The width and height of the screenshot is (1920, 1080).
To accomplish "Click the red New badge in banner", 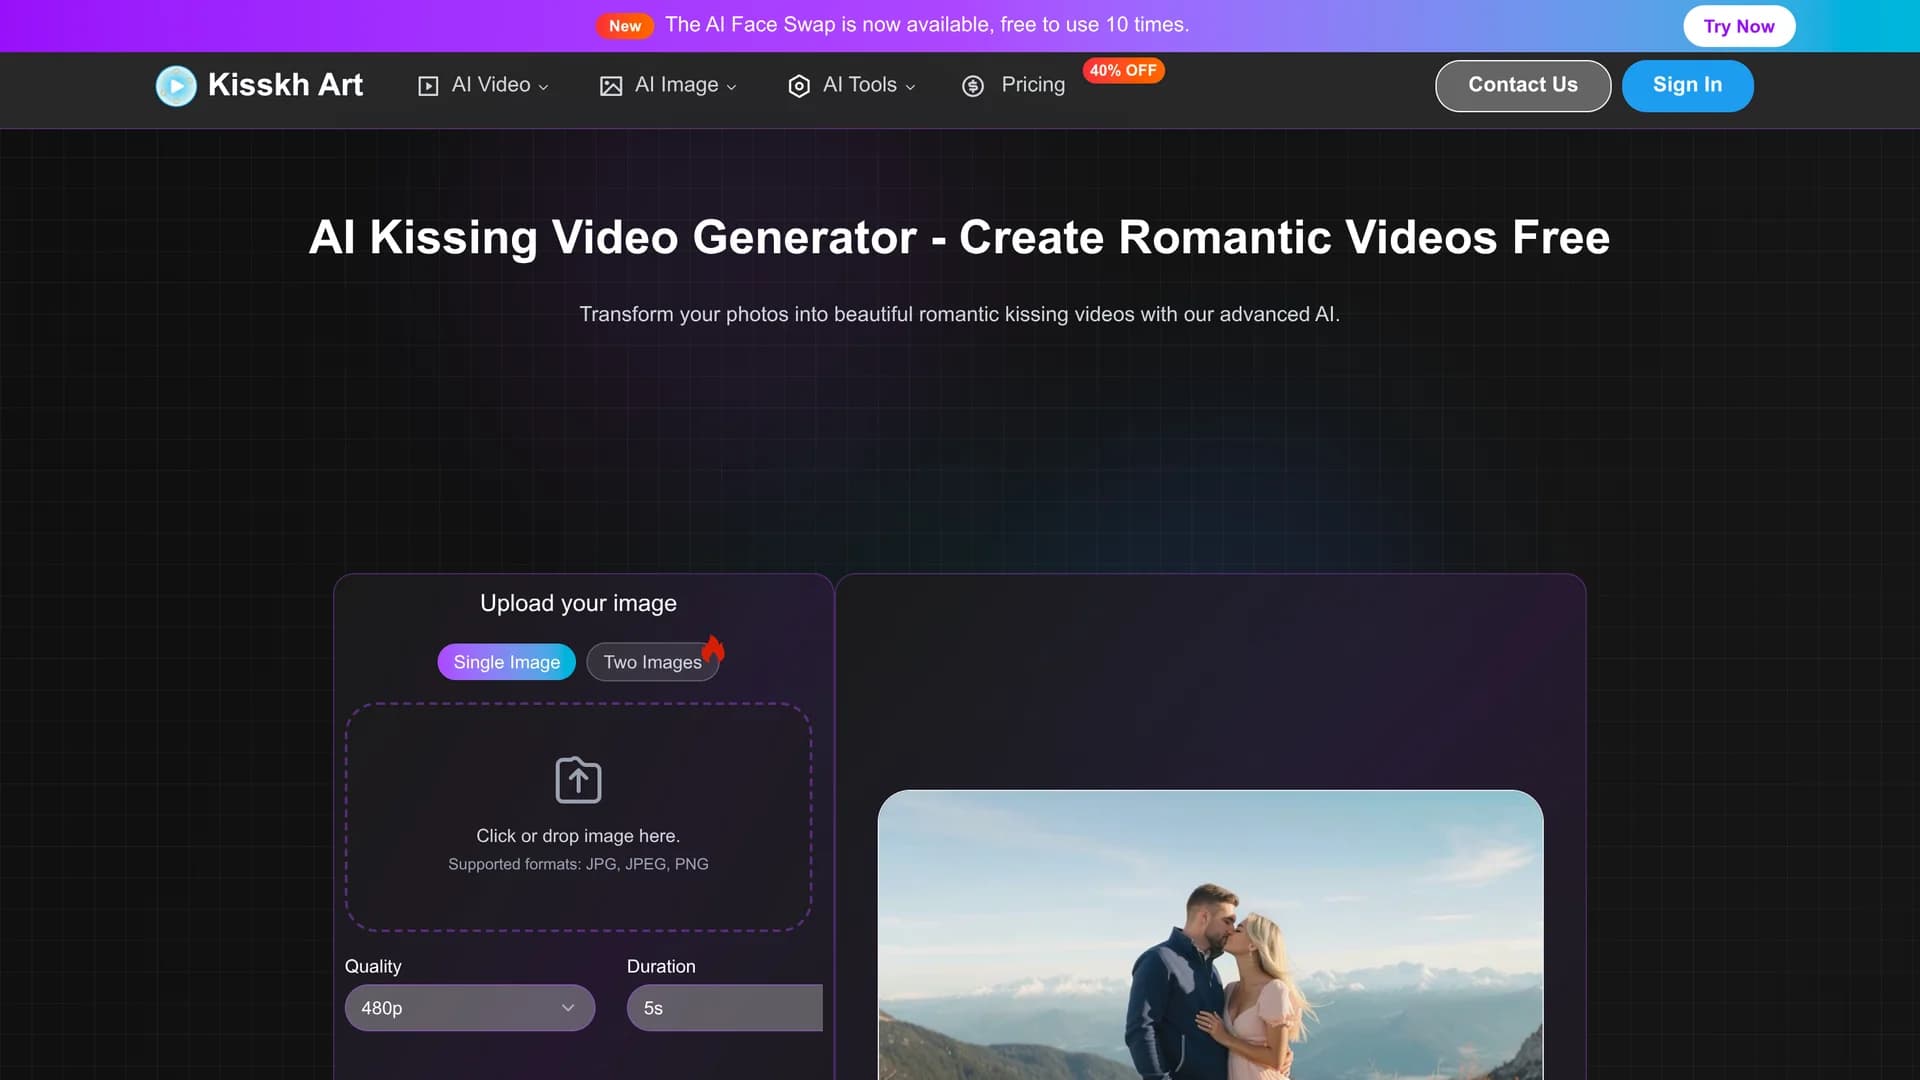I will point(625,26).
